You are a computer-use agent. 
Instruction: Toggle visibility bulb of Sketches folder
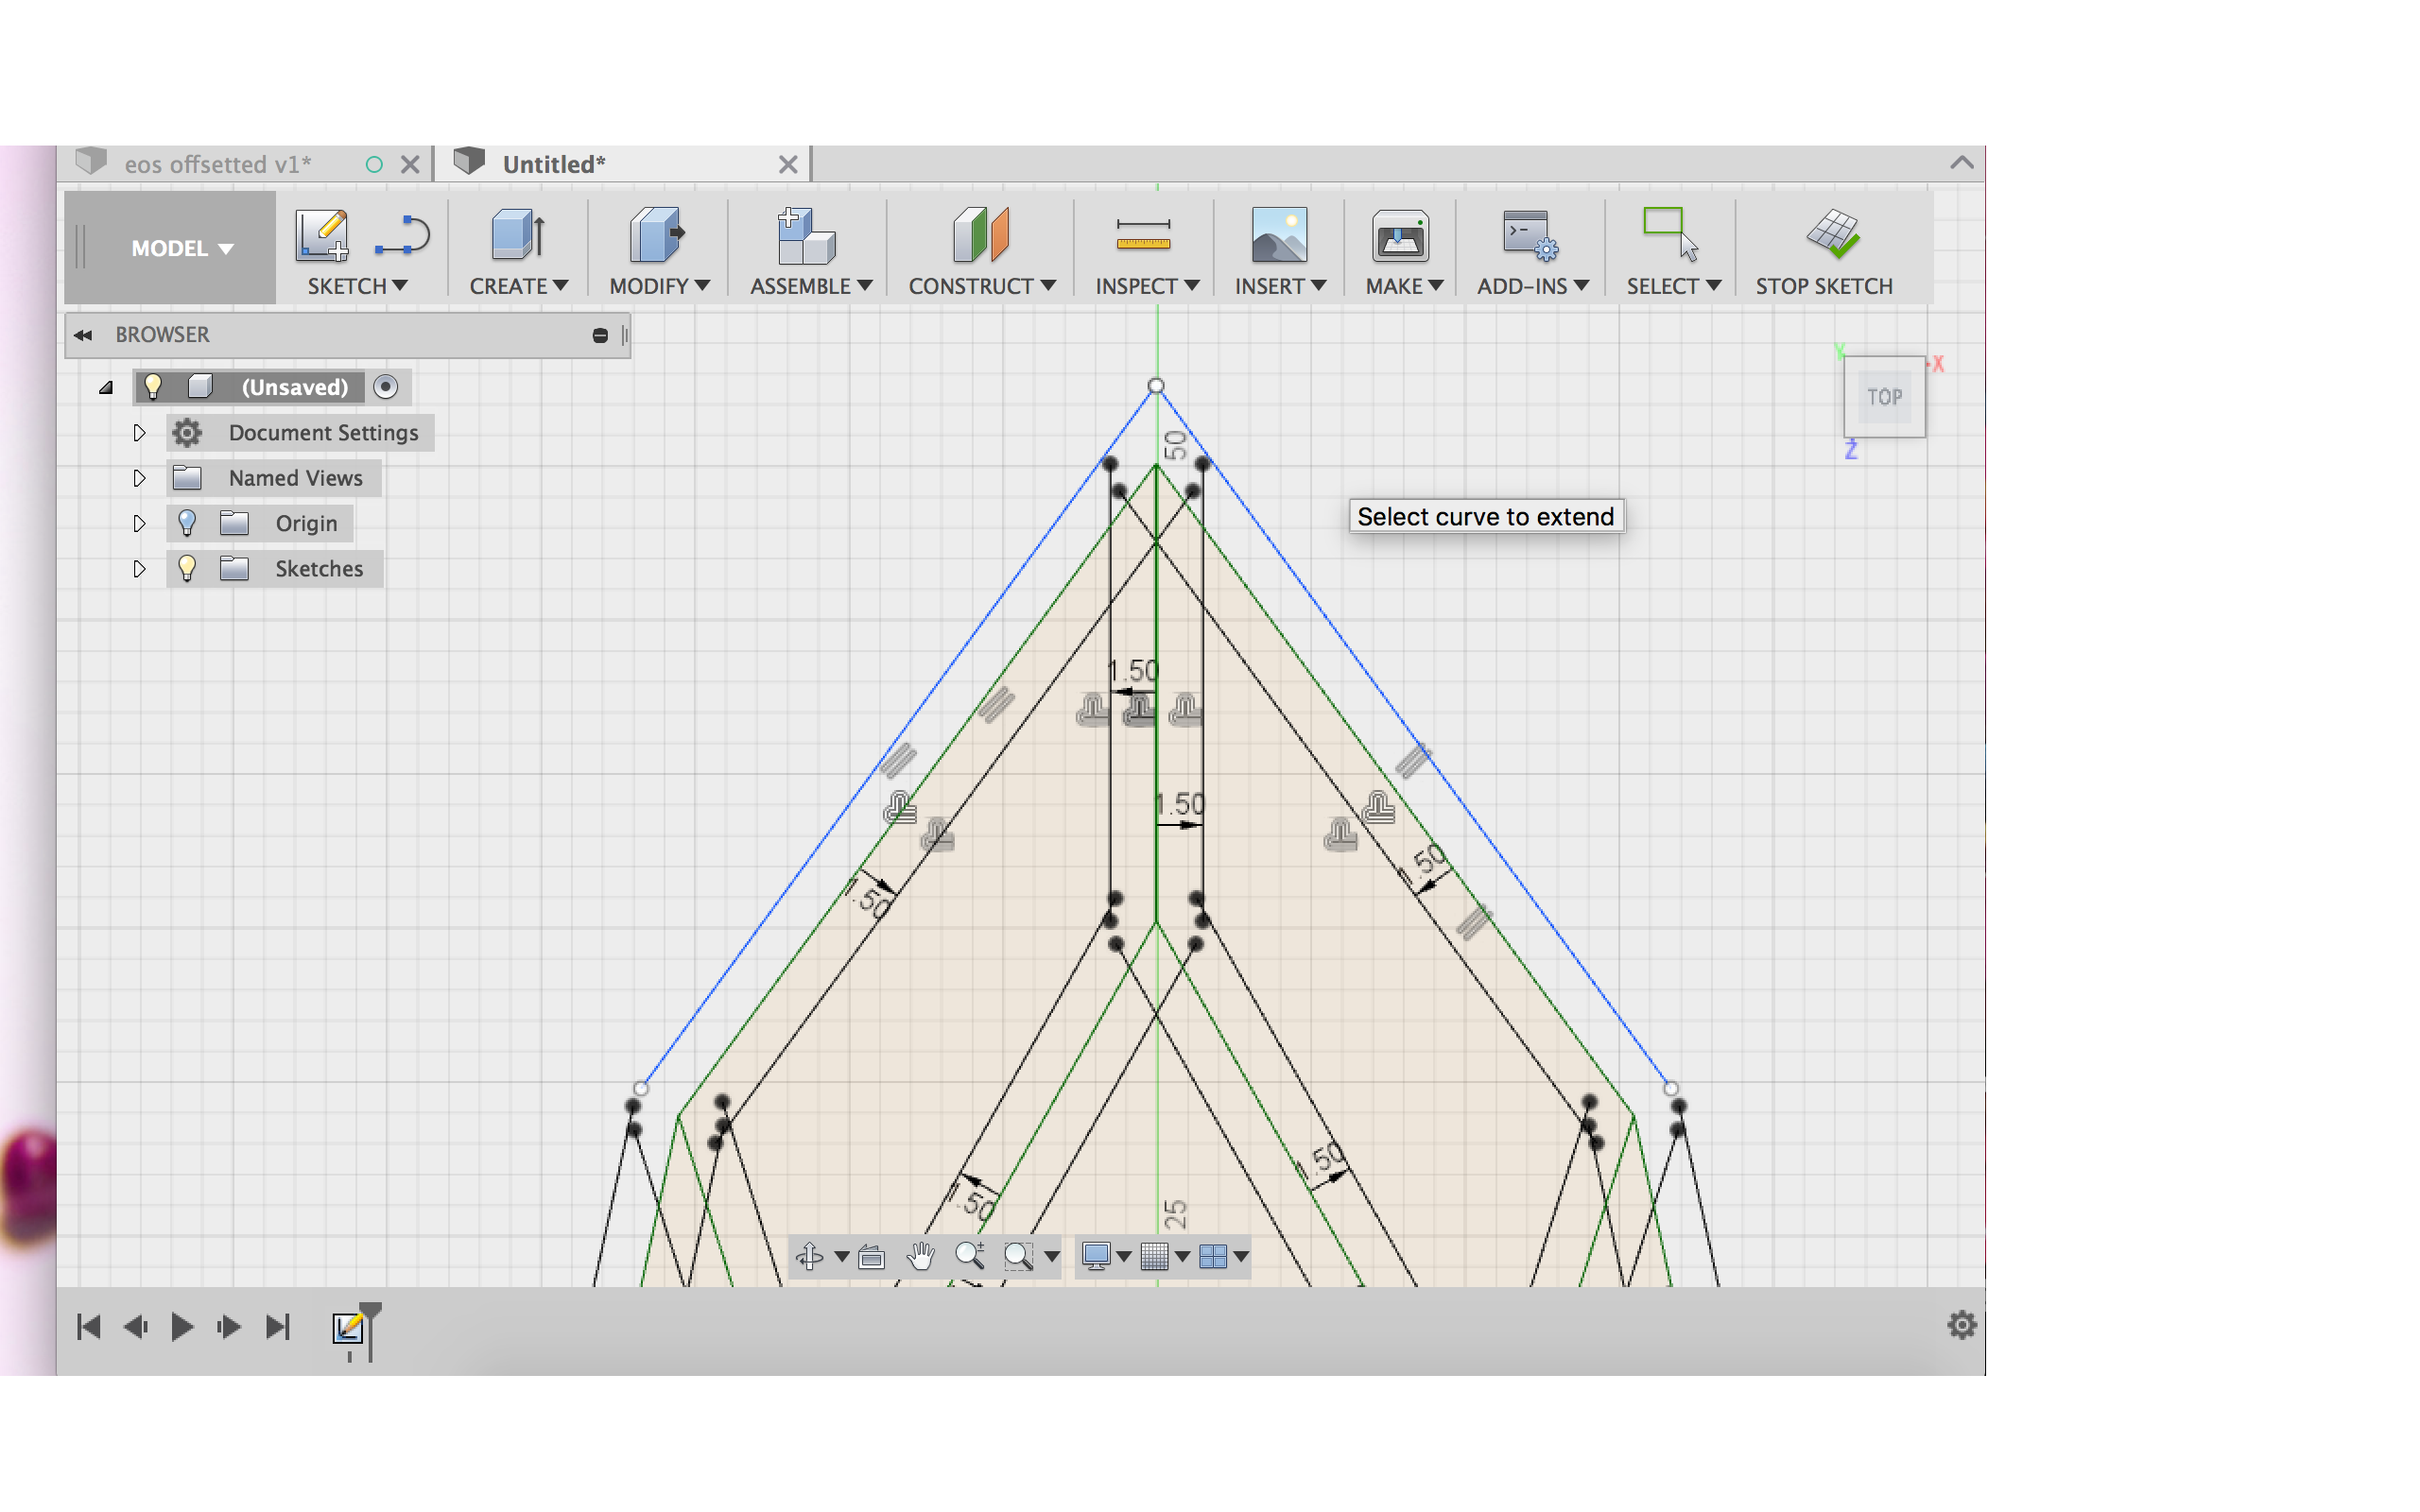pyautogui.click(x=187, y=568)
